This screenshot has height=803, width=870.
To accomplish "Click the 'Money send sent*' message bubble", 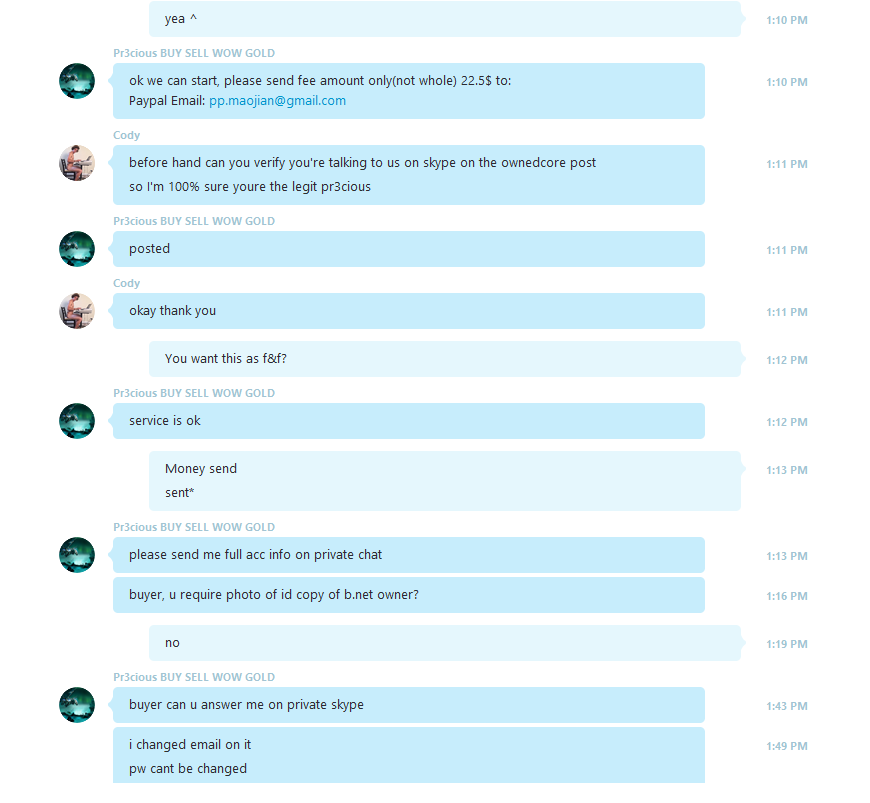I will (x=445, y=481).
